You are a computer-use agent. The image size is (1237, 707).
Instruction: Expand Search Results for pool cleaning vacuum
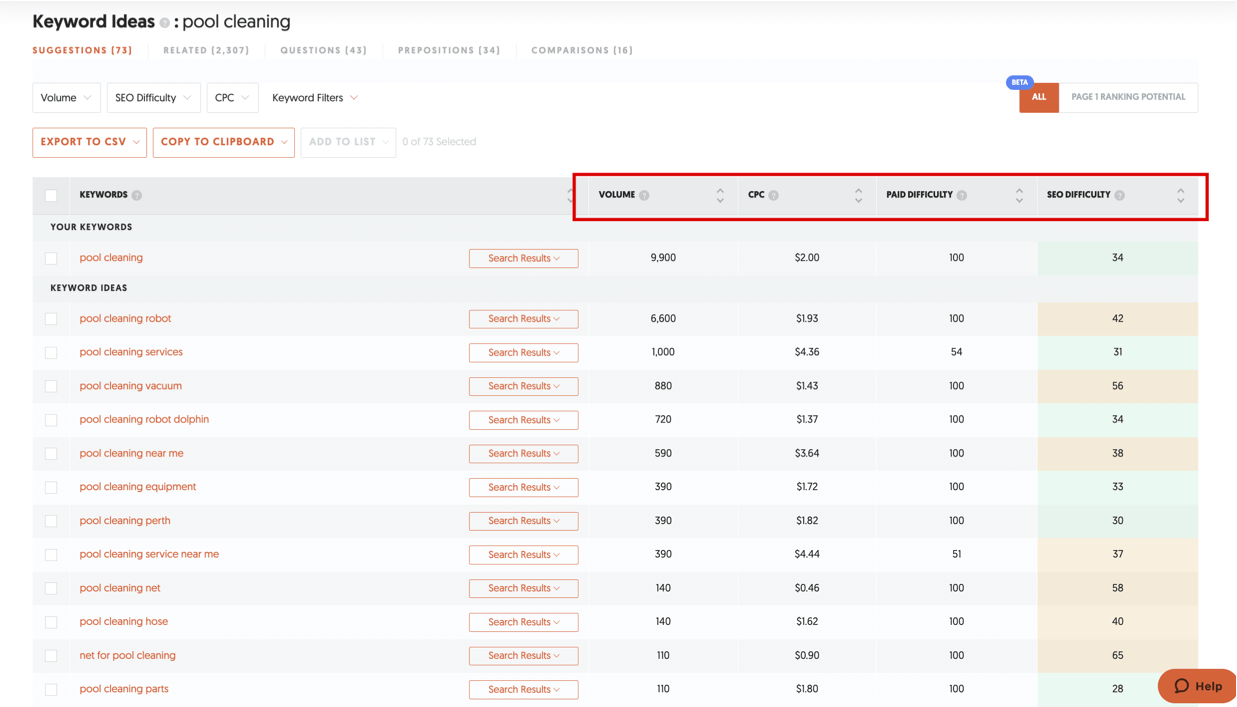coord(523,386)
